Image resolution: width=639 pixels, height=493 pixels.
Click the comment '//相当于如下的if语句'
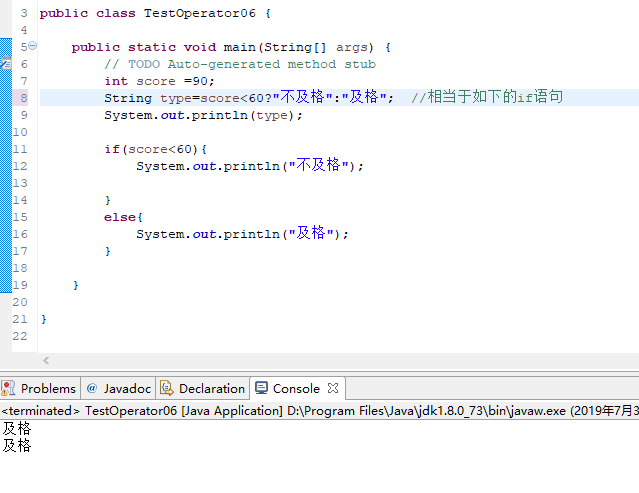[x=487, y=97]
